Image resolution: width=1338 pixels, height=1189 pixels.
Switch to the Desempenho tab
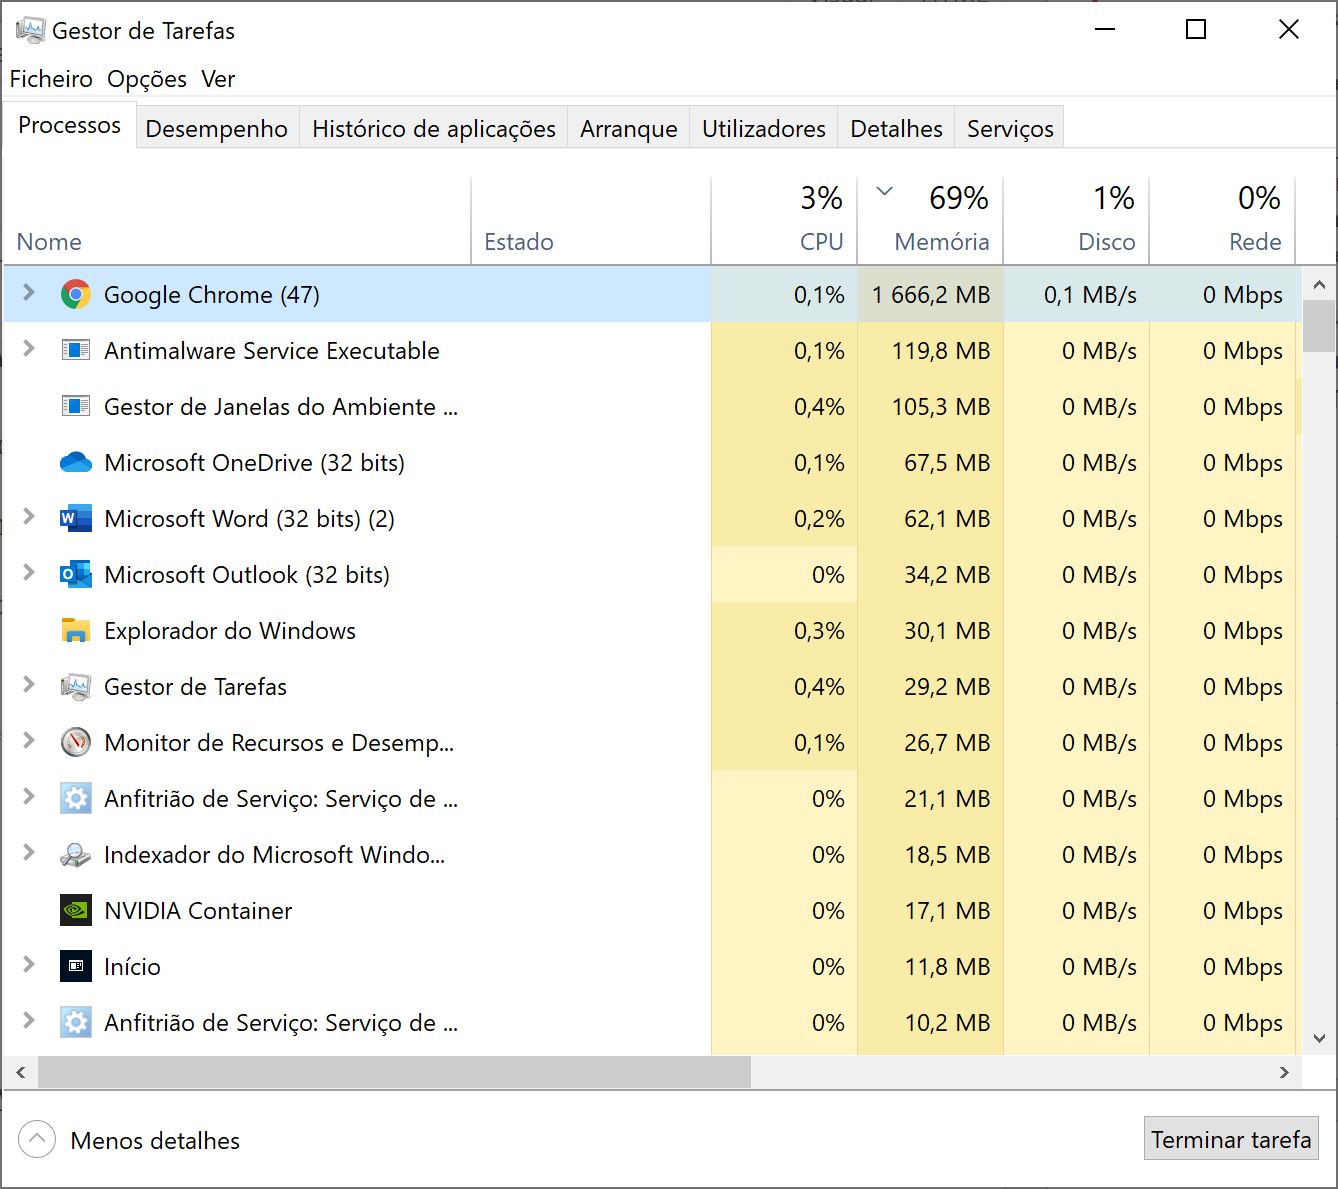[217, 129]
